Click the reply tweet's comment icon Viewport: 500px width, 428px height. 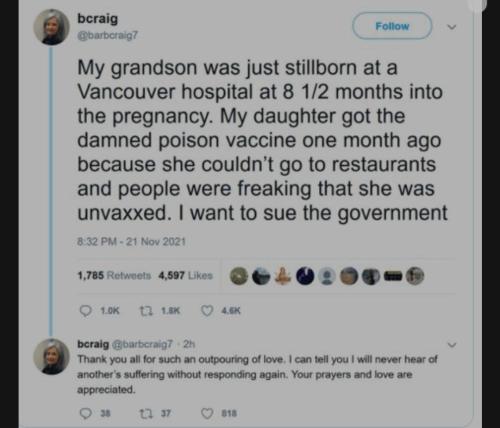point(86,413)
